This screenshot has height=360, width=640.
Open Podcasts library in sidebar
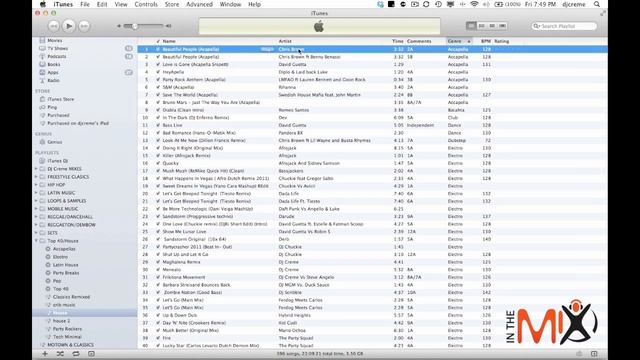[57, 56]
